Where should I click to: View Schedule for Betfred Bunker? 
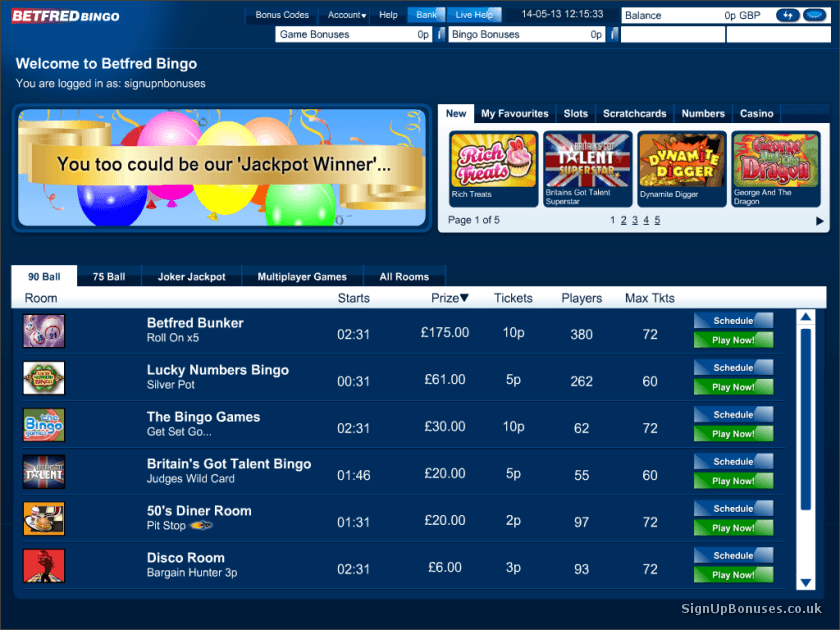tap(733, 320)
